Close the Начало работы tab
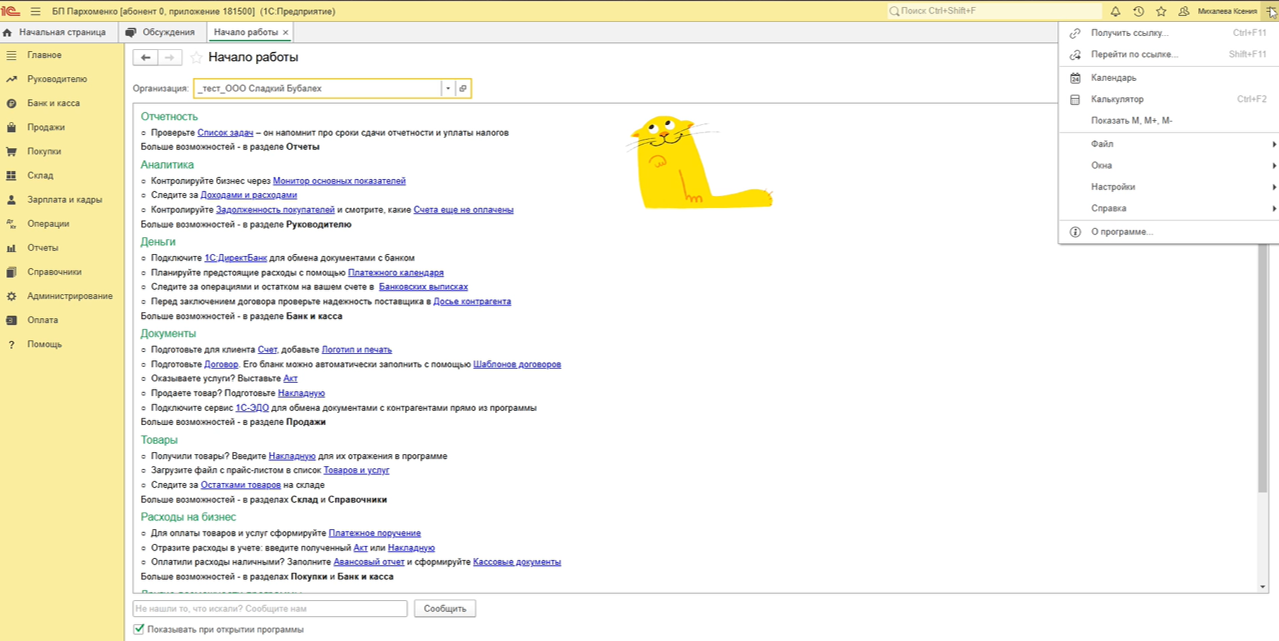The width and height of the screenshot is (1279, 641). pos(285,32)
